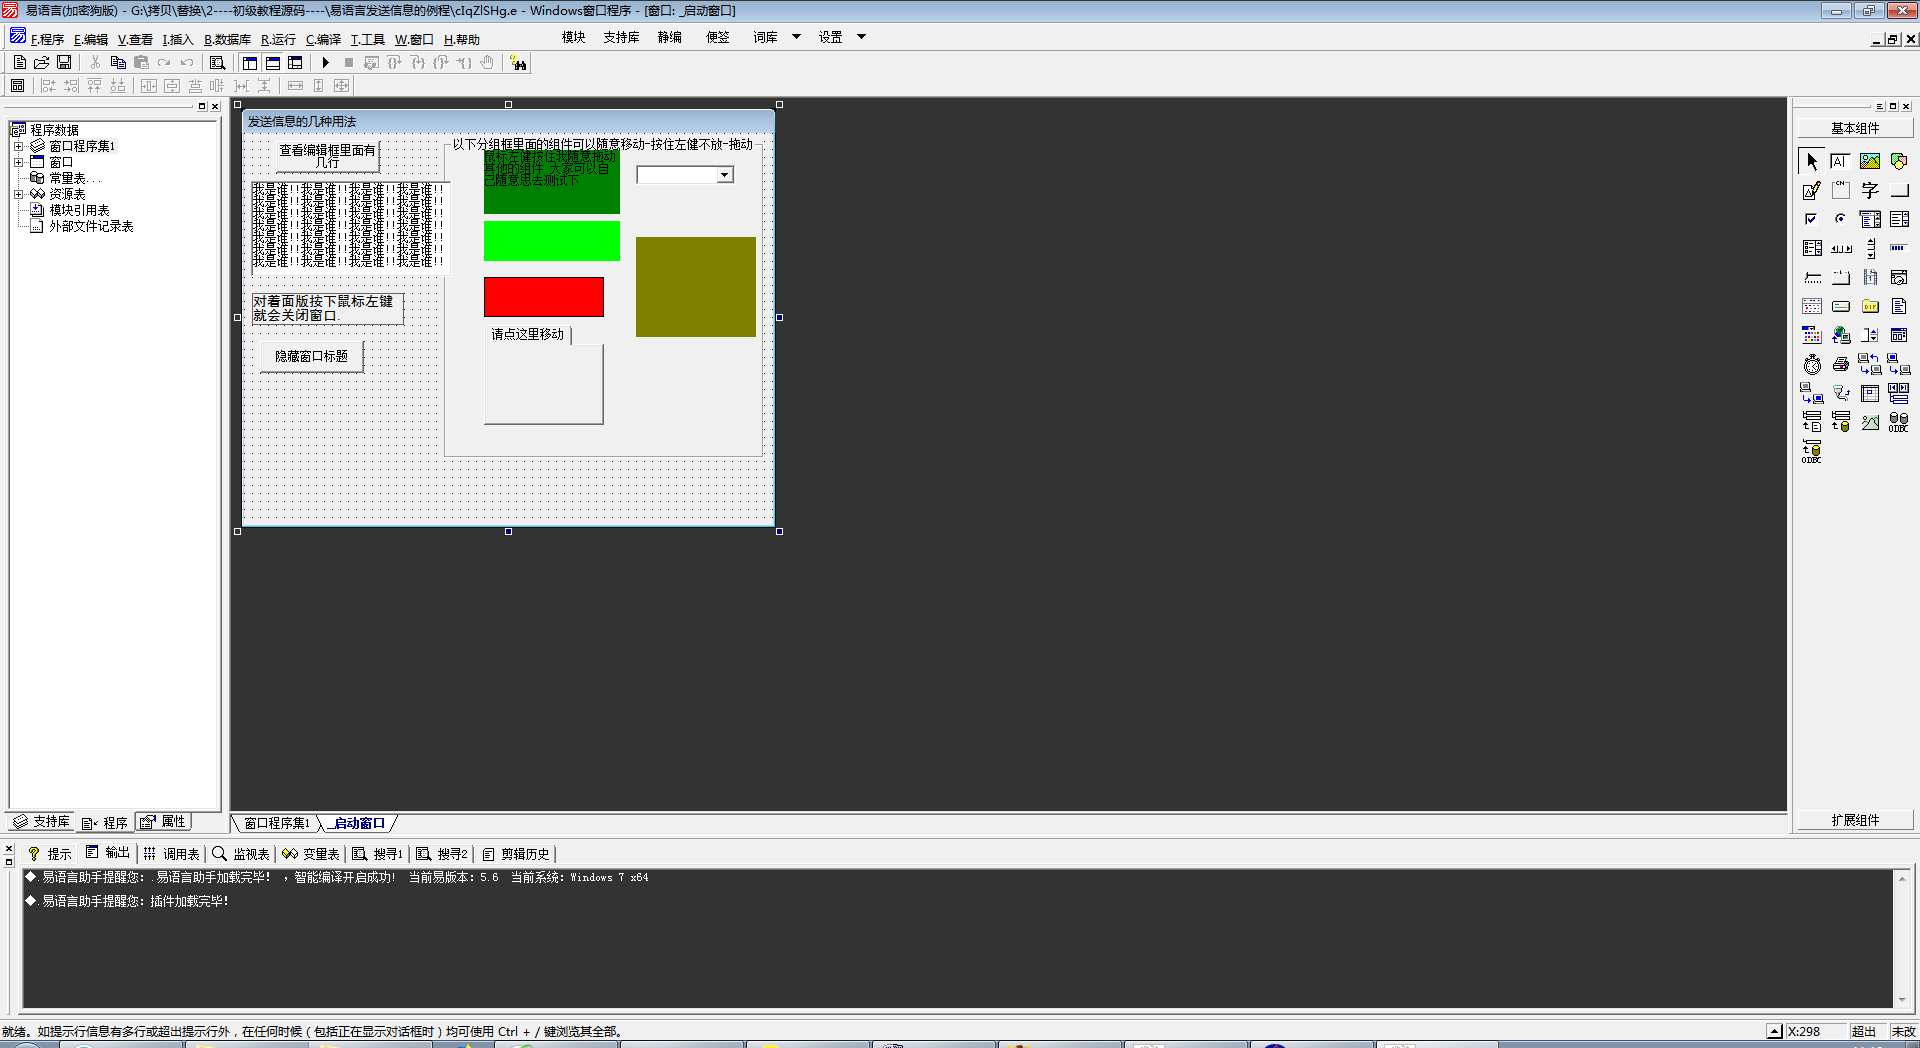Select the shape box component icon
1920x1048 pixels.
click(1899, 161)
